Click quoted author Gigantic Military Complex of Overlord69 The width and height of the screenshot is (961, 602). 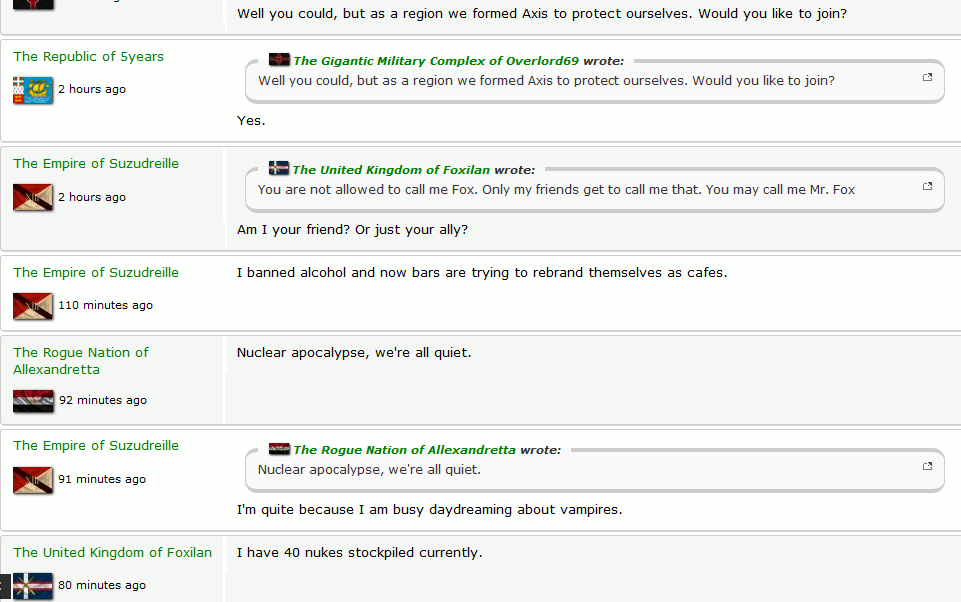pos(436,61)
